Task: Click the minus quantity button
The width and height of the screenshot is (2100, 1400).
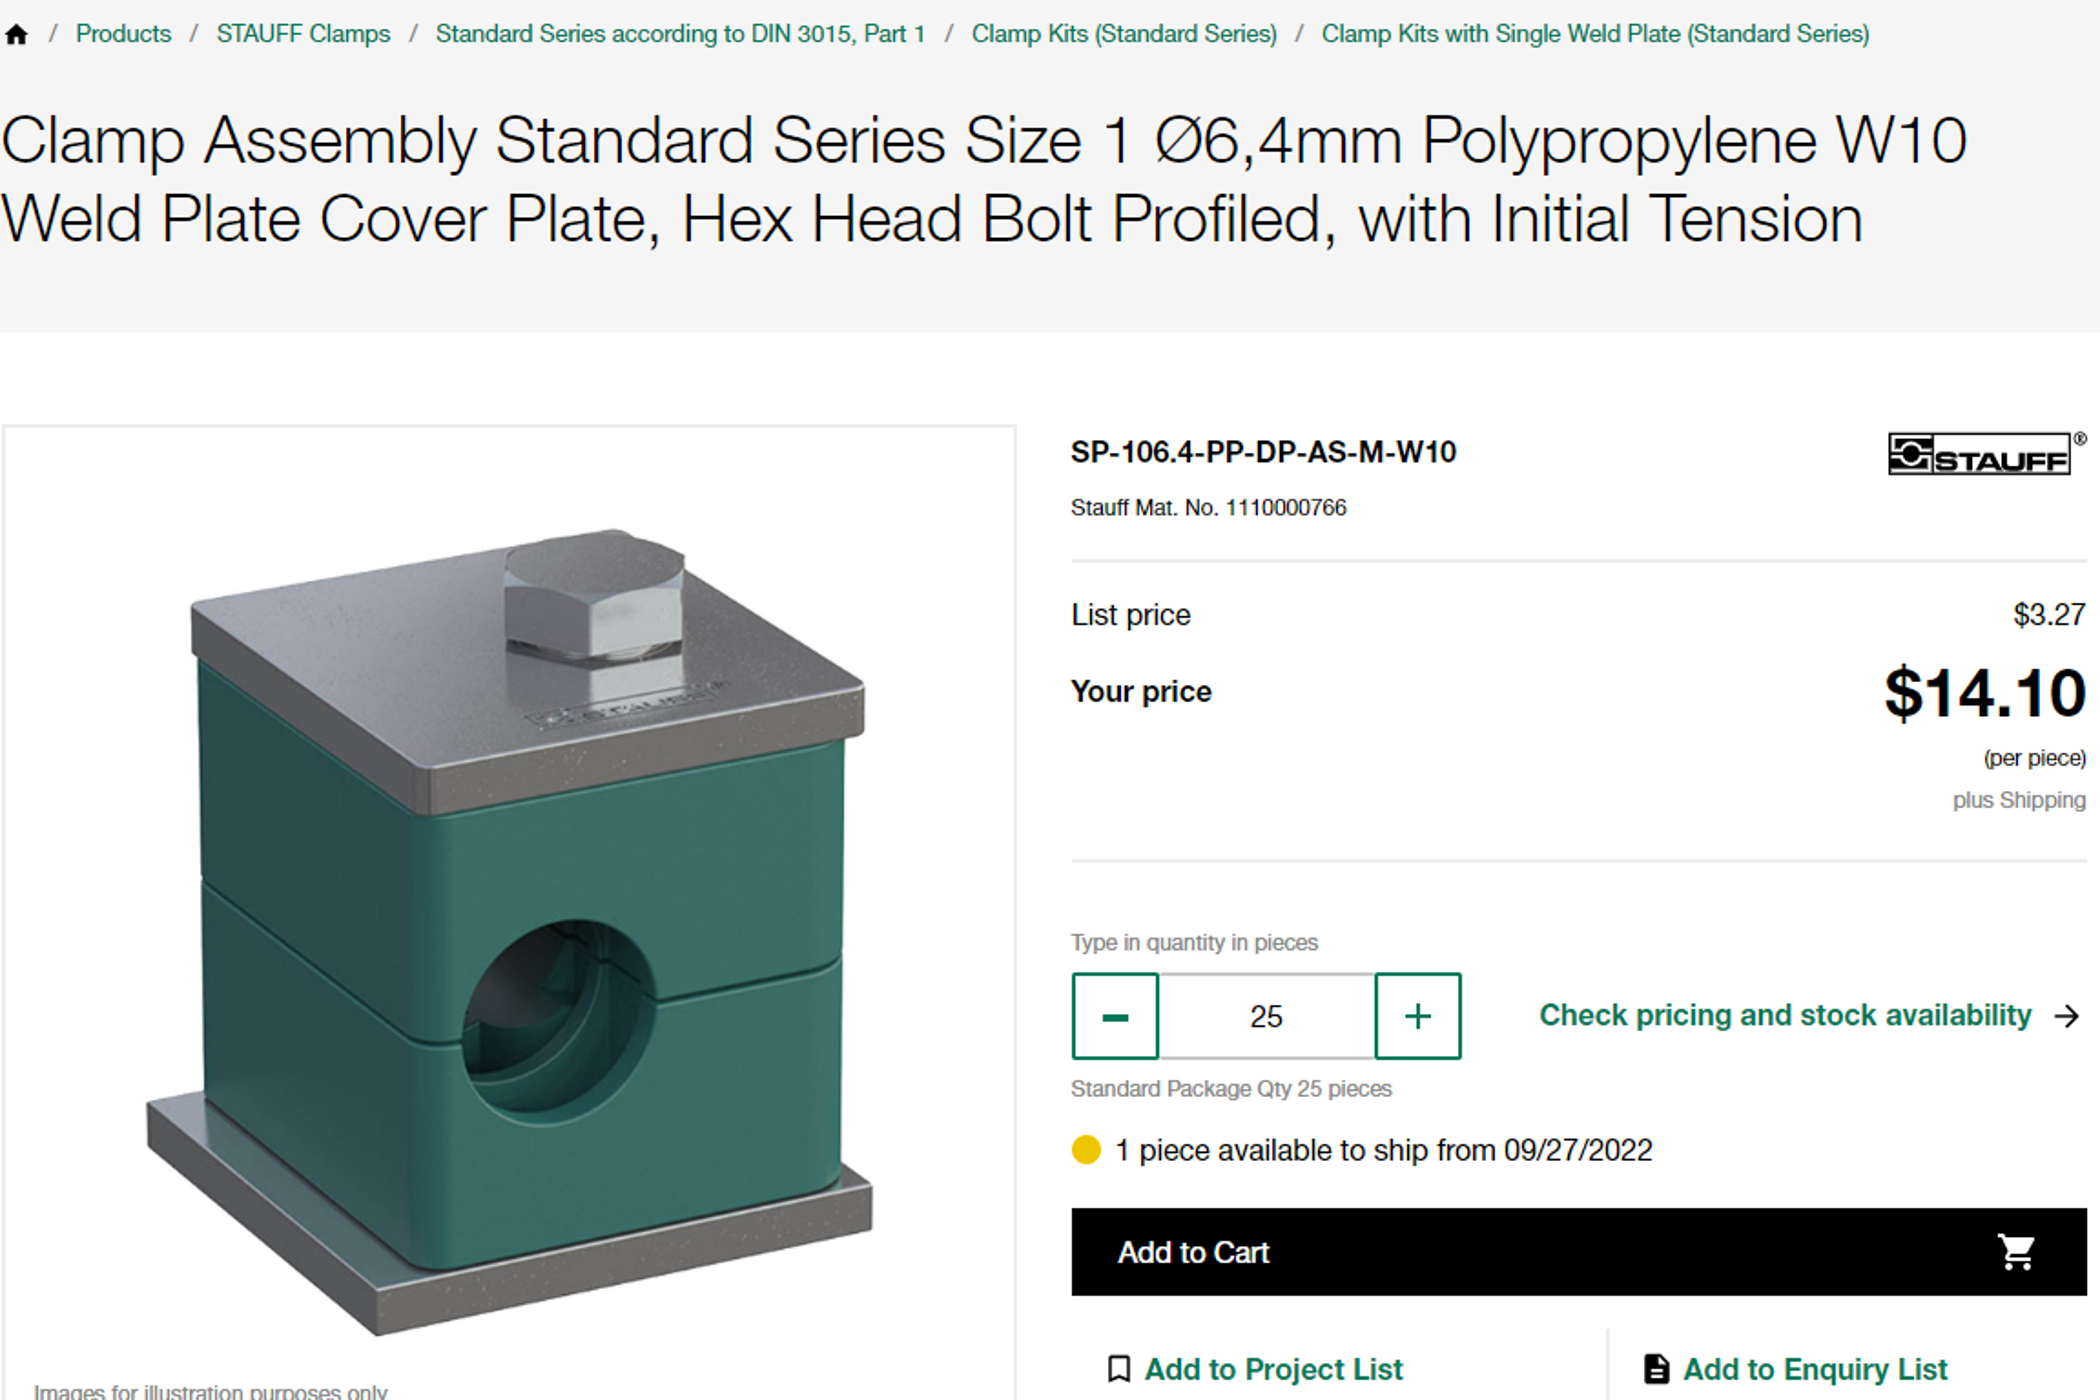Action: pos(1115,1017)
